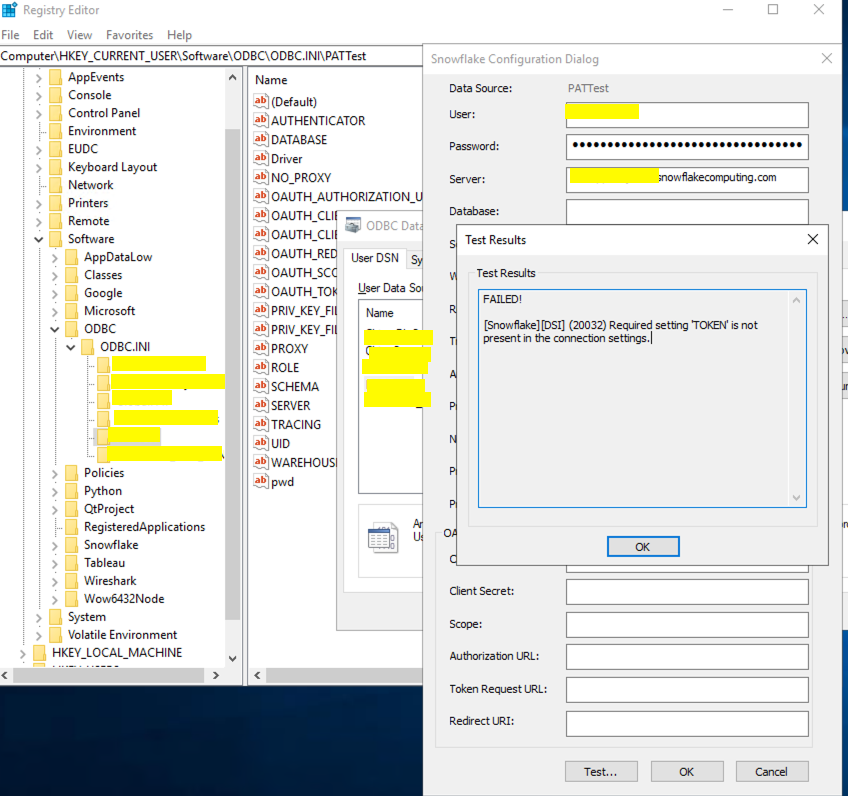The image size is (848, 796).
Task: Click the Wireshark folder icon in tree
Action: tap(70, 581)
